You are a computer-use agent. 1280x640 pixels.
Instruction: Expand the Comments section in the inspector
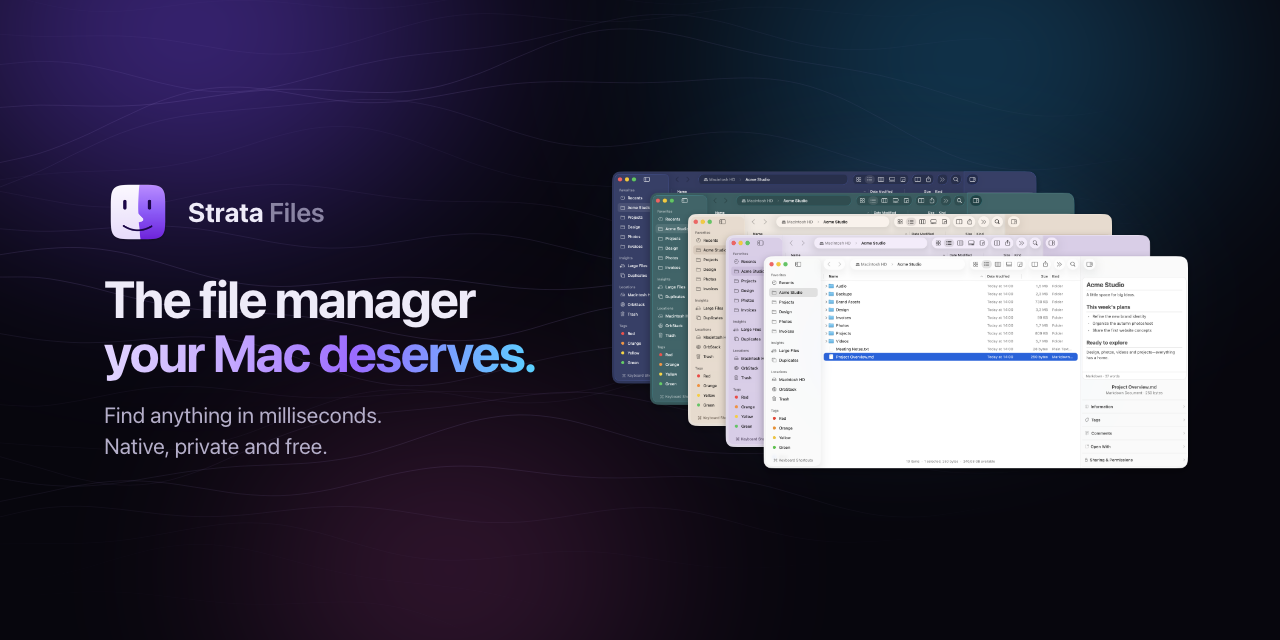point(1133,433)
